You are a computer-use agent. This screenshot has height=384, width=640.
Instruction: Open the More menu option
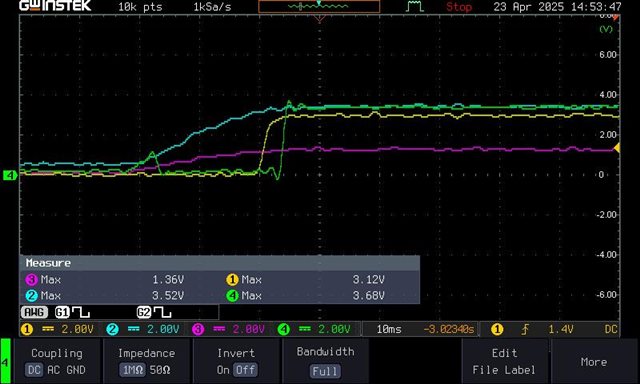[593, 362]
